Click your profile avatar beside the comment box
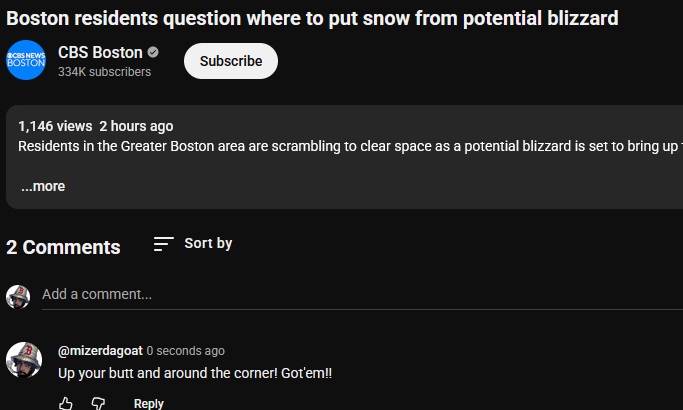This screenshot has height=410, width=683. pos(18,295)
